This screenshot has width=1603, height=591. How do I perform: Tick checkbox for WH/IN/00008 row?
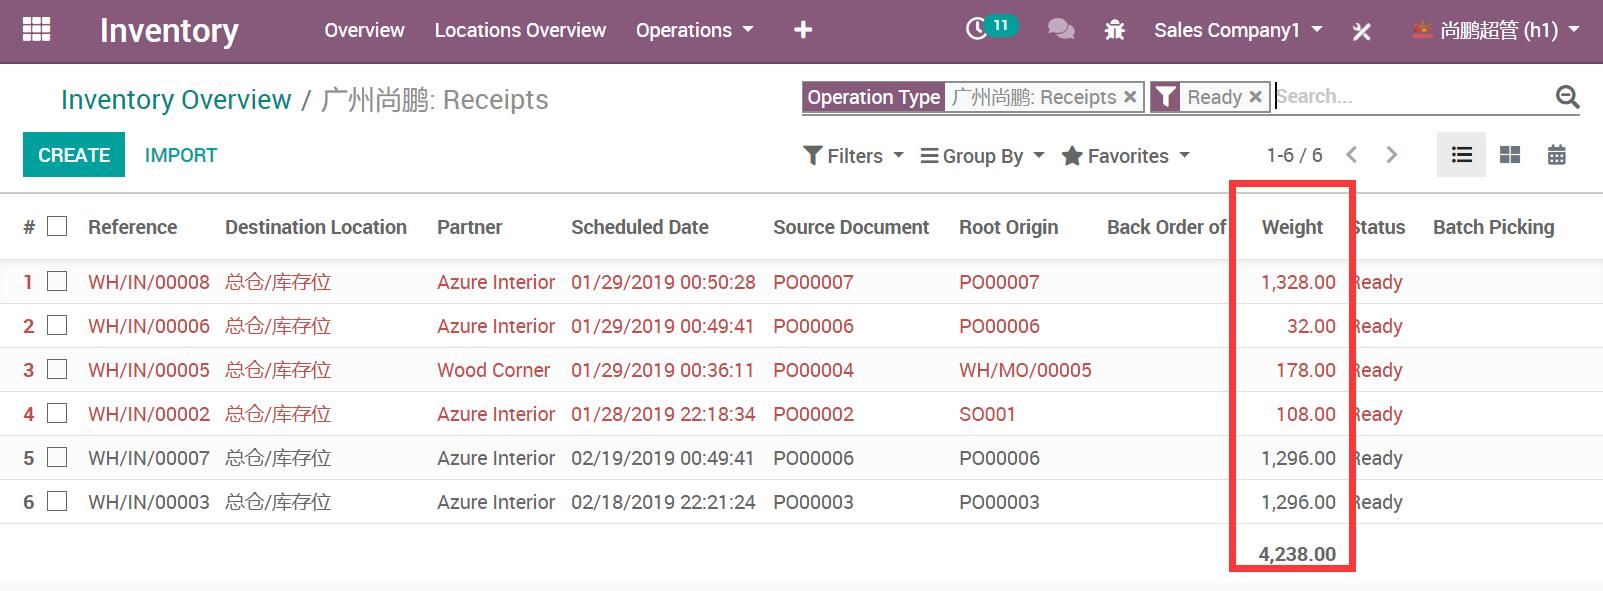click(x=58, y=282)
